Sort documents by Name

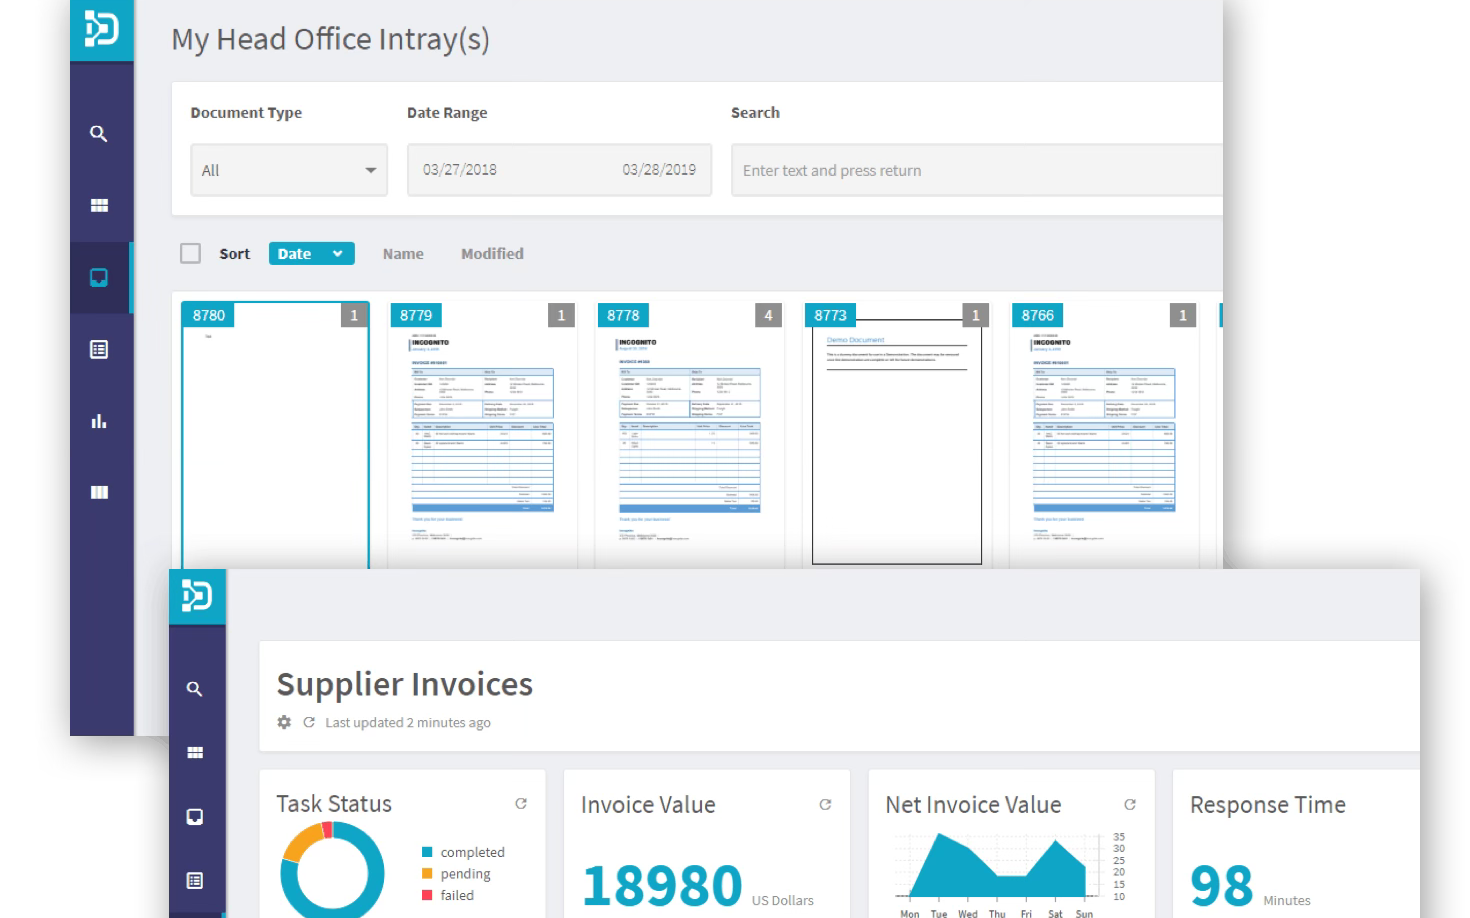point(403,254)
